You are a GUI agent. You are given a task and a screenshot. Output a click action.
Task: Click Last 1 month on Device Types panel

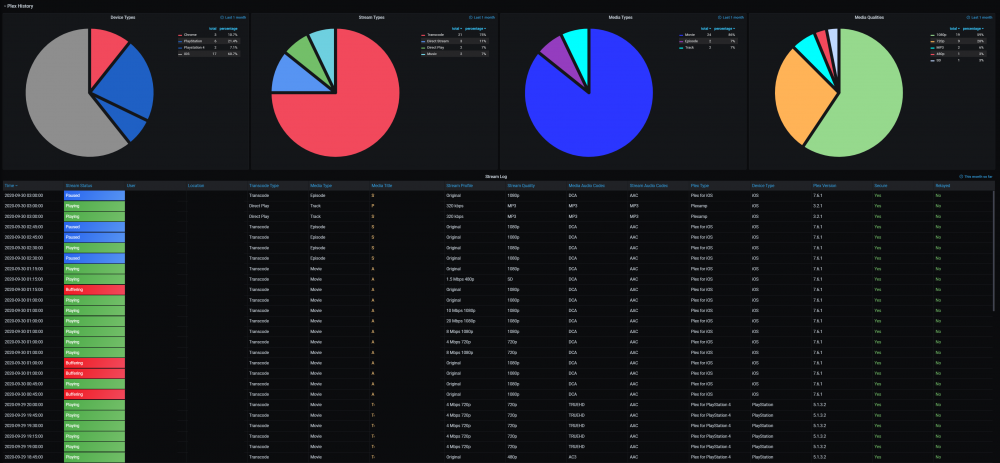(233, 18)
